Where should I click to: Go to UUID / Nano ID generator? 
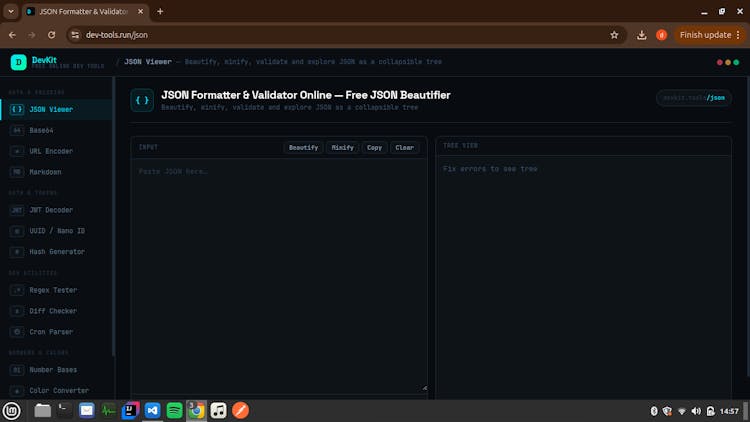coord(56,231)
